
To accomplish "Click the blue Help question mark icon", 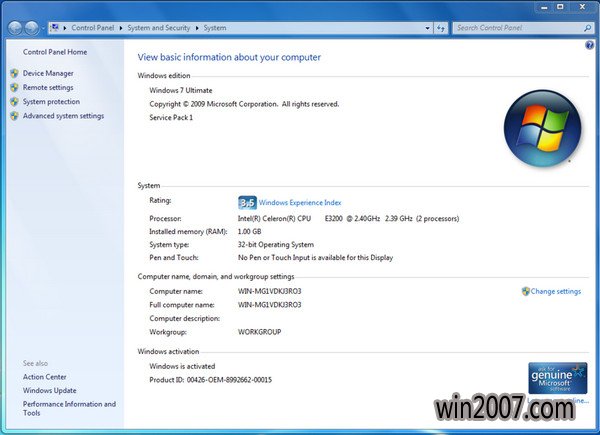I will click(x=590, y=46).
